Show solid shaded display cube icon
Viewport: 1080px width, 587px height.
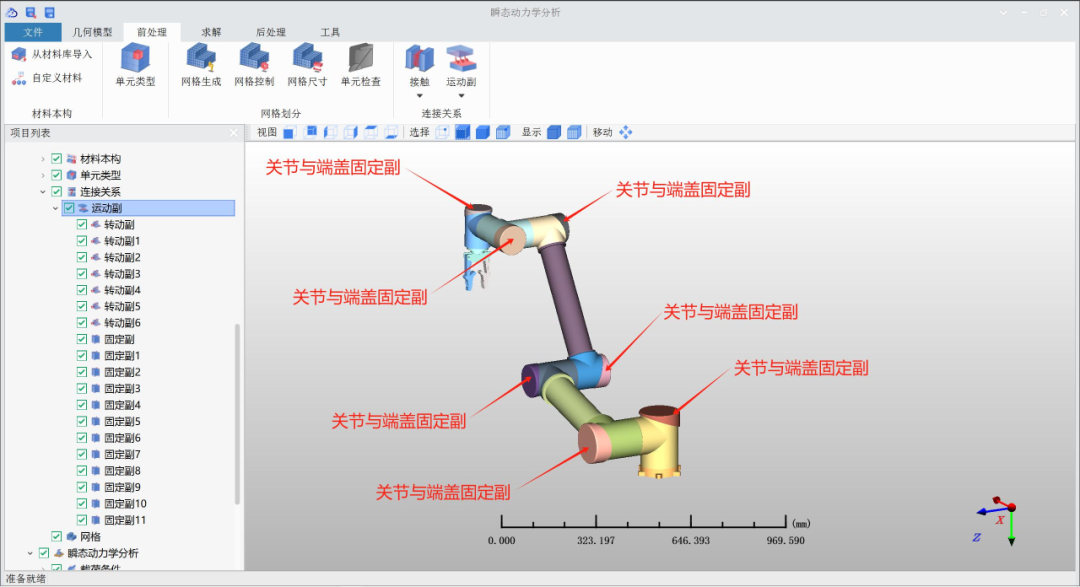click(x=554, y=132)
